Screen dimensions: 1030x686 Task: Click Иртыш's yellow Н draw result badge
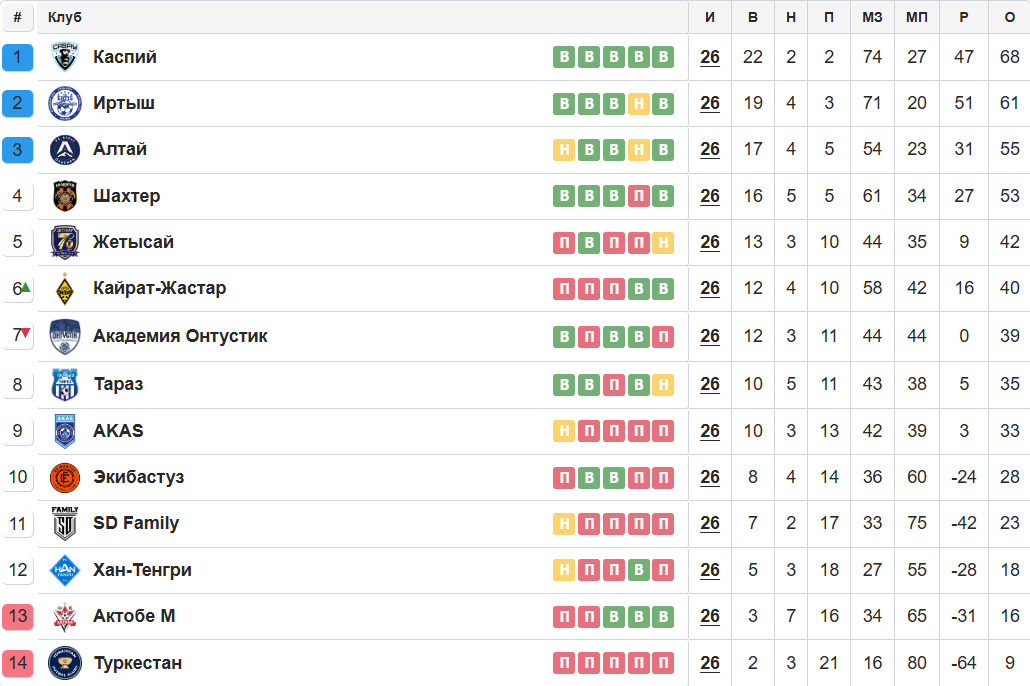point(638,103)
